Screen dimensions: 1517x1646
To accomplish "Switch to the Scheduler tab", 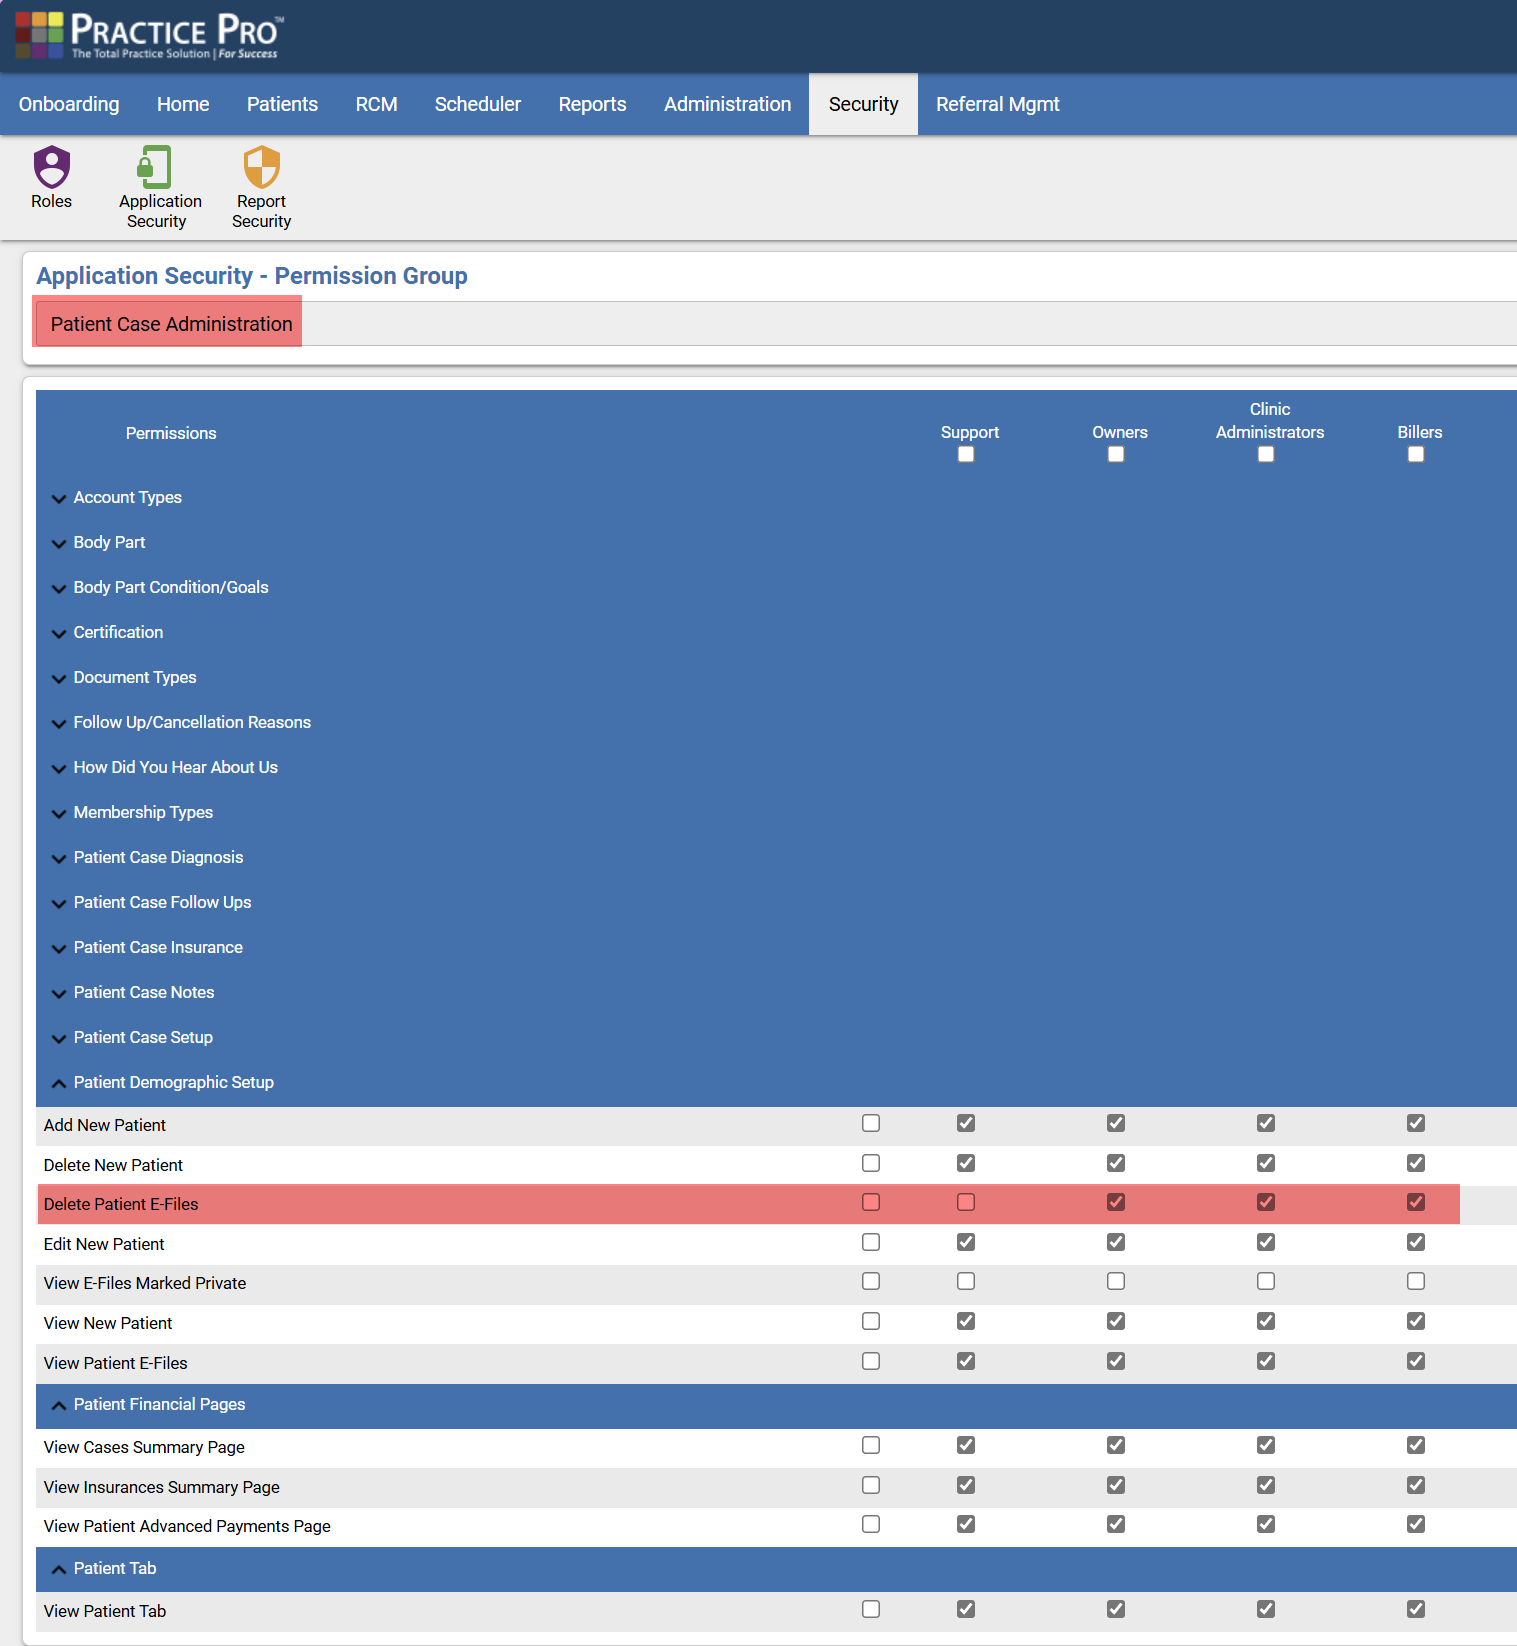I will point(477,104).
